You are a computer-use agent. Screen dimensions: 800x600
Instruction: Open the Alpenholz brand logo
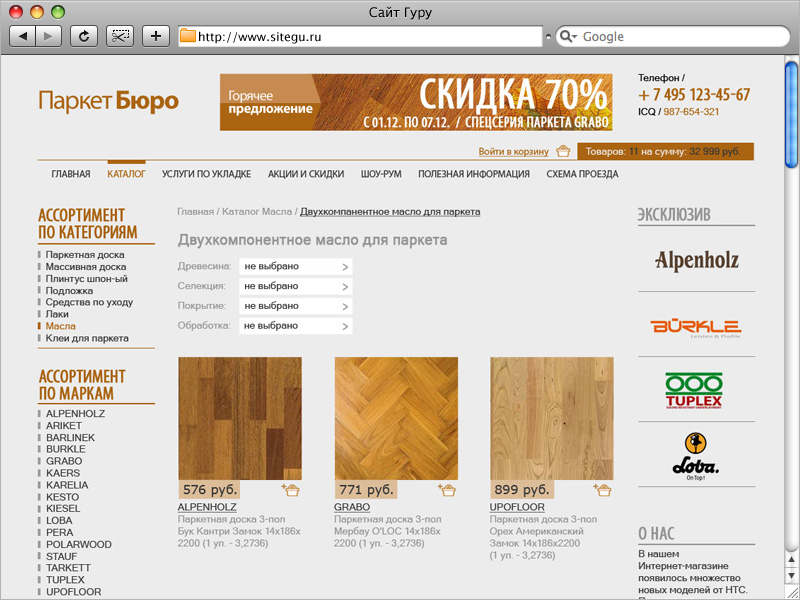(696, 260)
